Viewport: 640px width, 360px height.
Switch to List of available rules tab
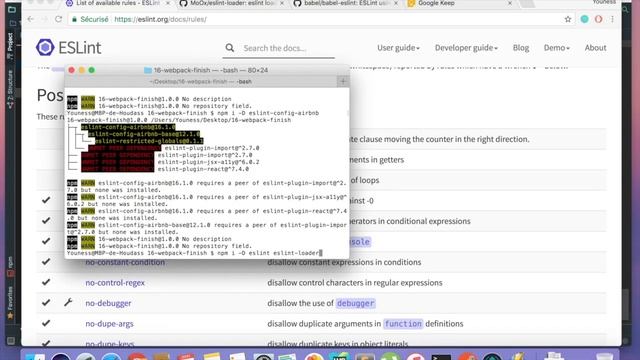click(118, 3)
